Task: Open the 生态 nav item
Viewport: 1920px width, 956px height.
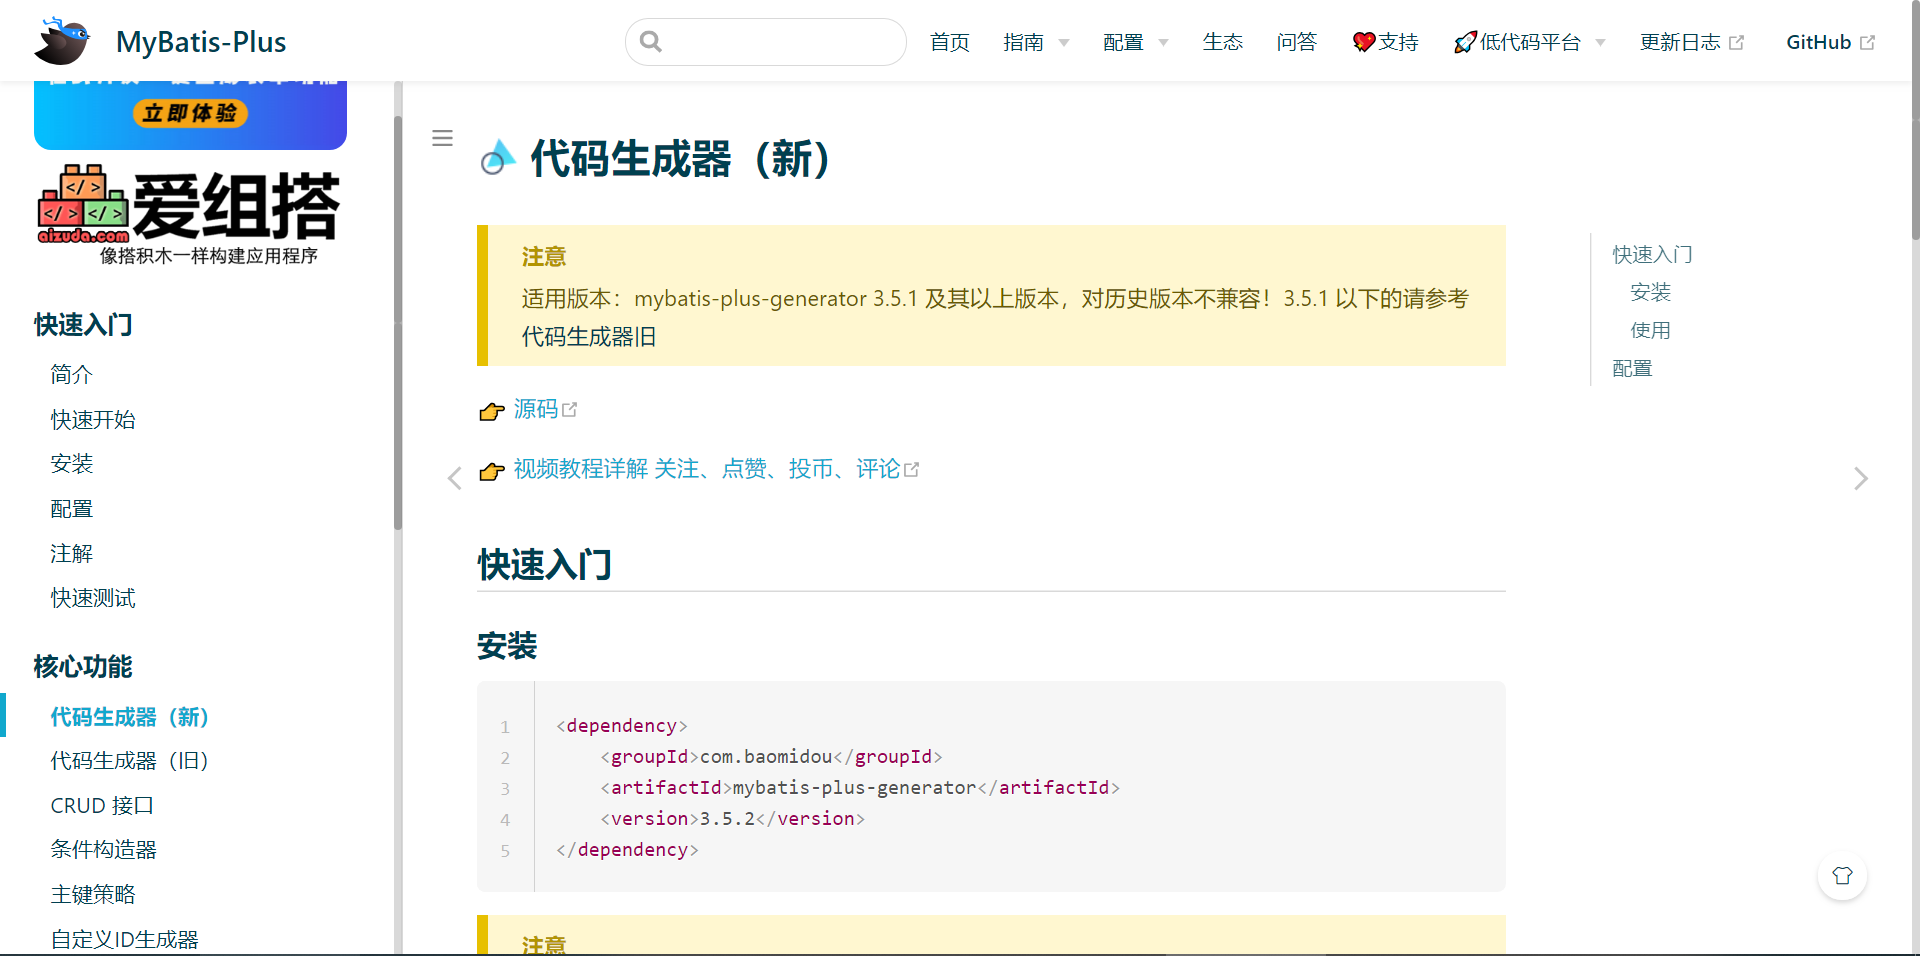Action: pos(1222,42)
